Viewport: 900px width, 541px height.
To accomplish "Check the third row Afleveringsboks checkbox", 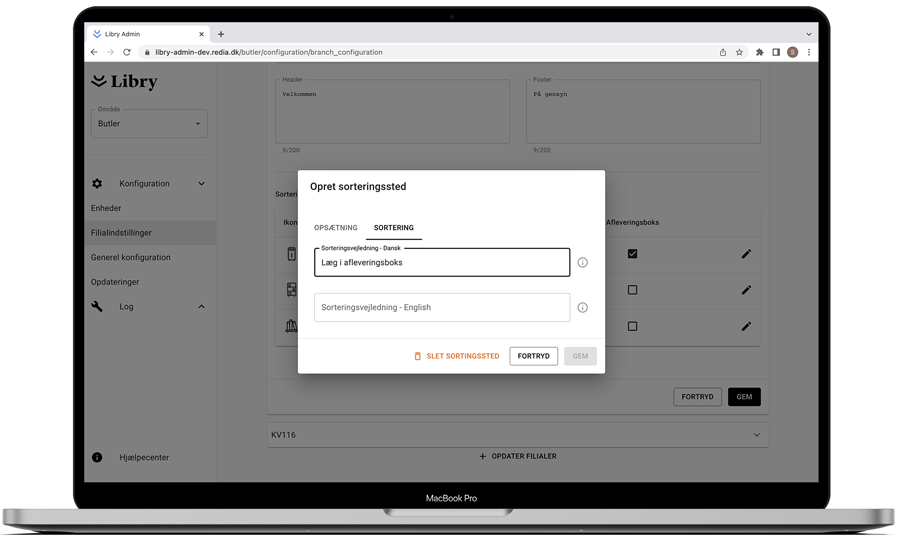I will coord(632,326).
